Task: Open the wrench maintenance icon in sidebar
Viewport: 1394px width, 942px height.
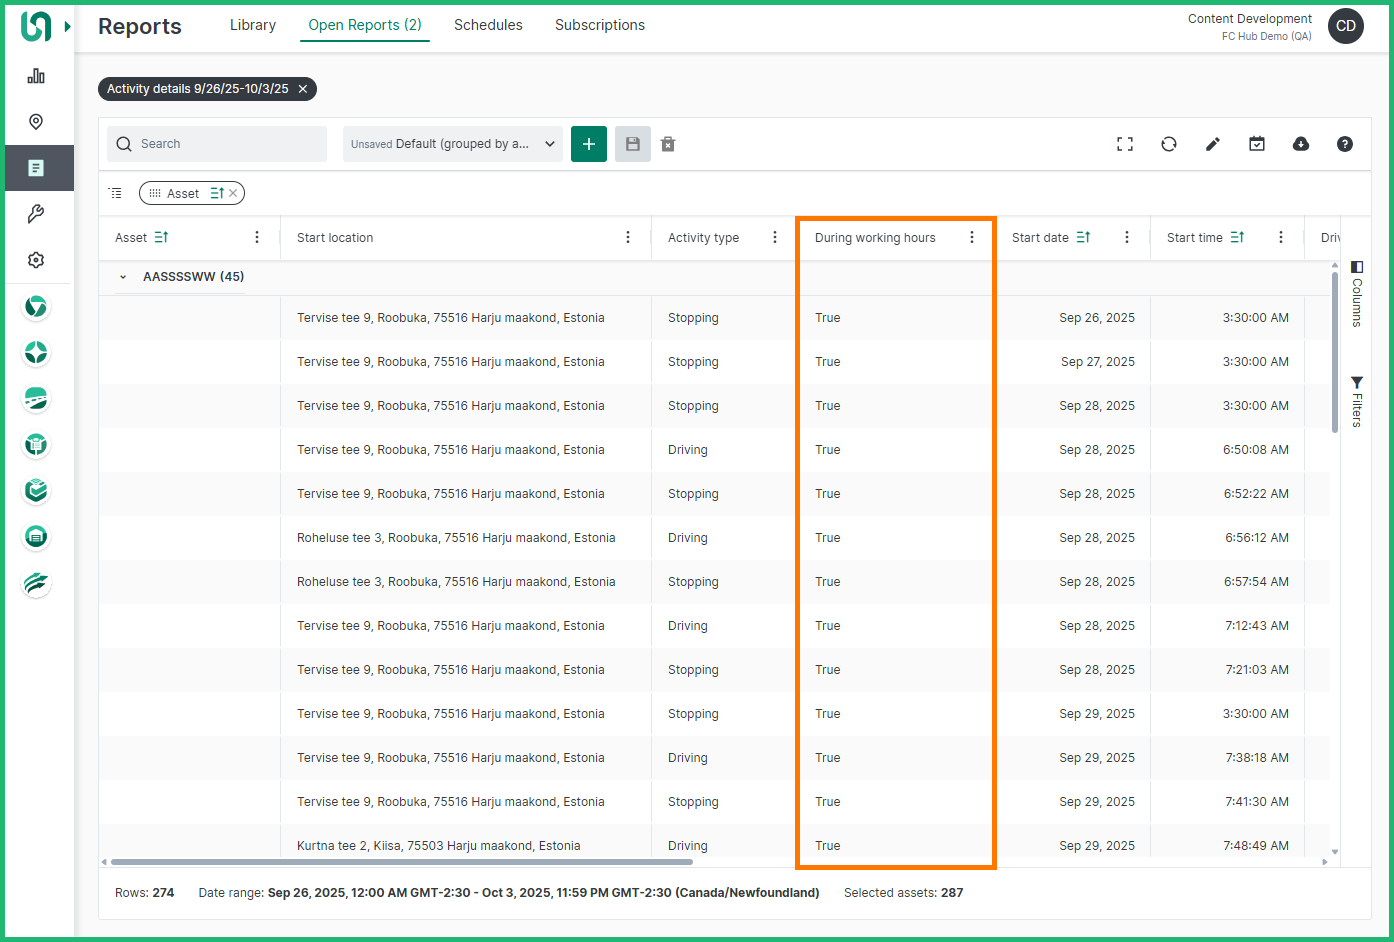Action: click(36, 214)
